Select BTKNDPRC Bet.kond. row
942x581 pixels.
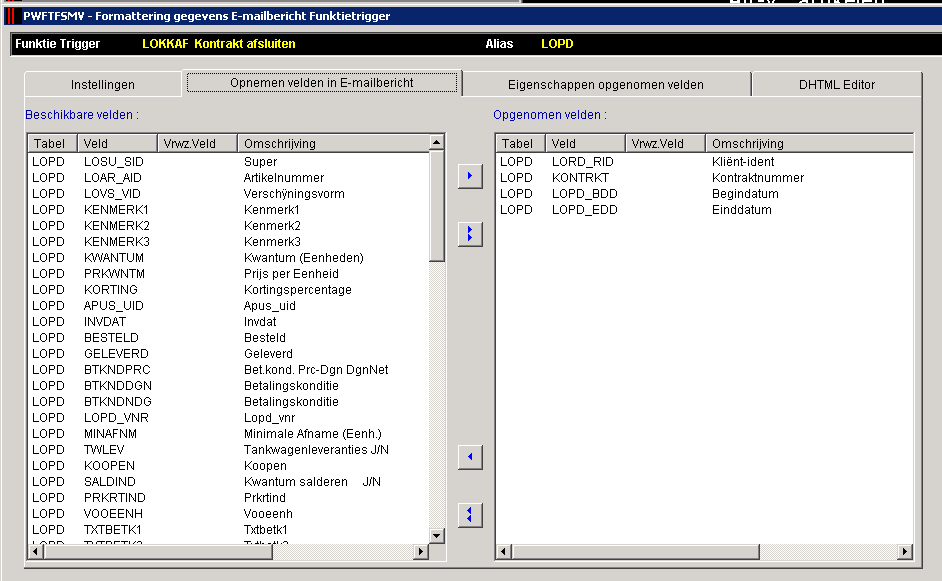228,370
